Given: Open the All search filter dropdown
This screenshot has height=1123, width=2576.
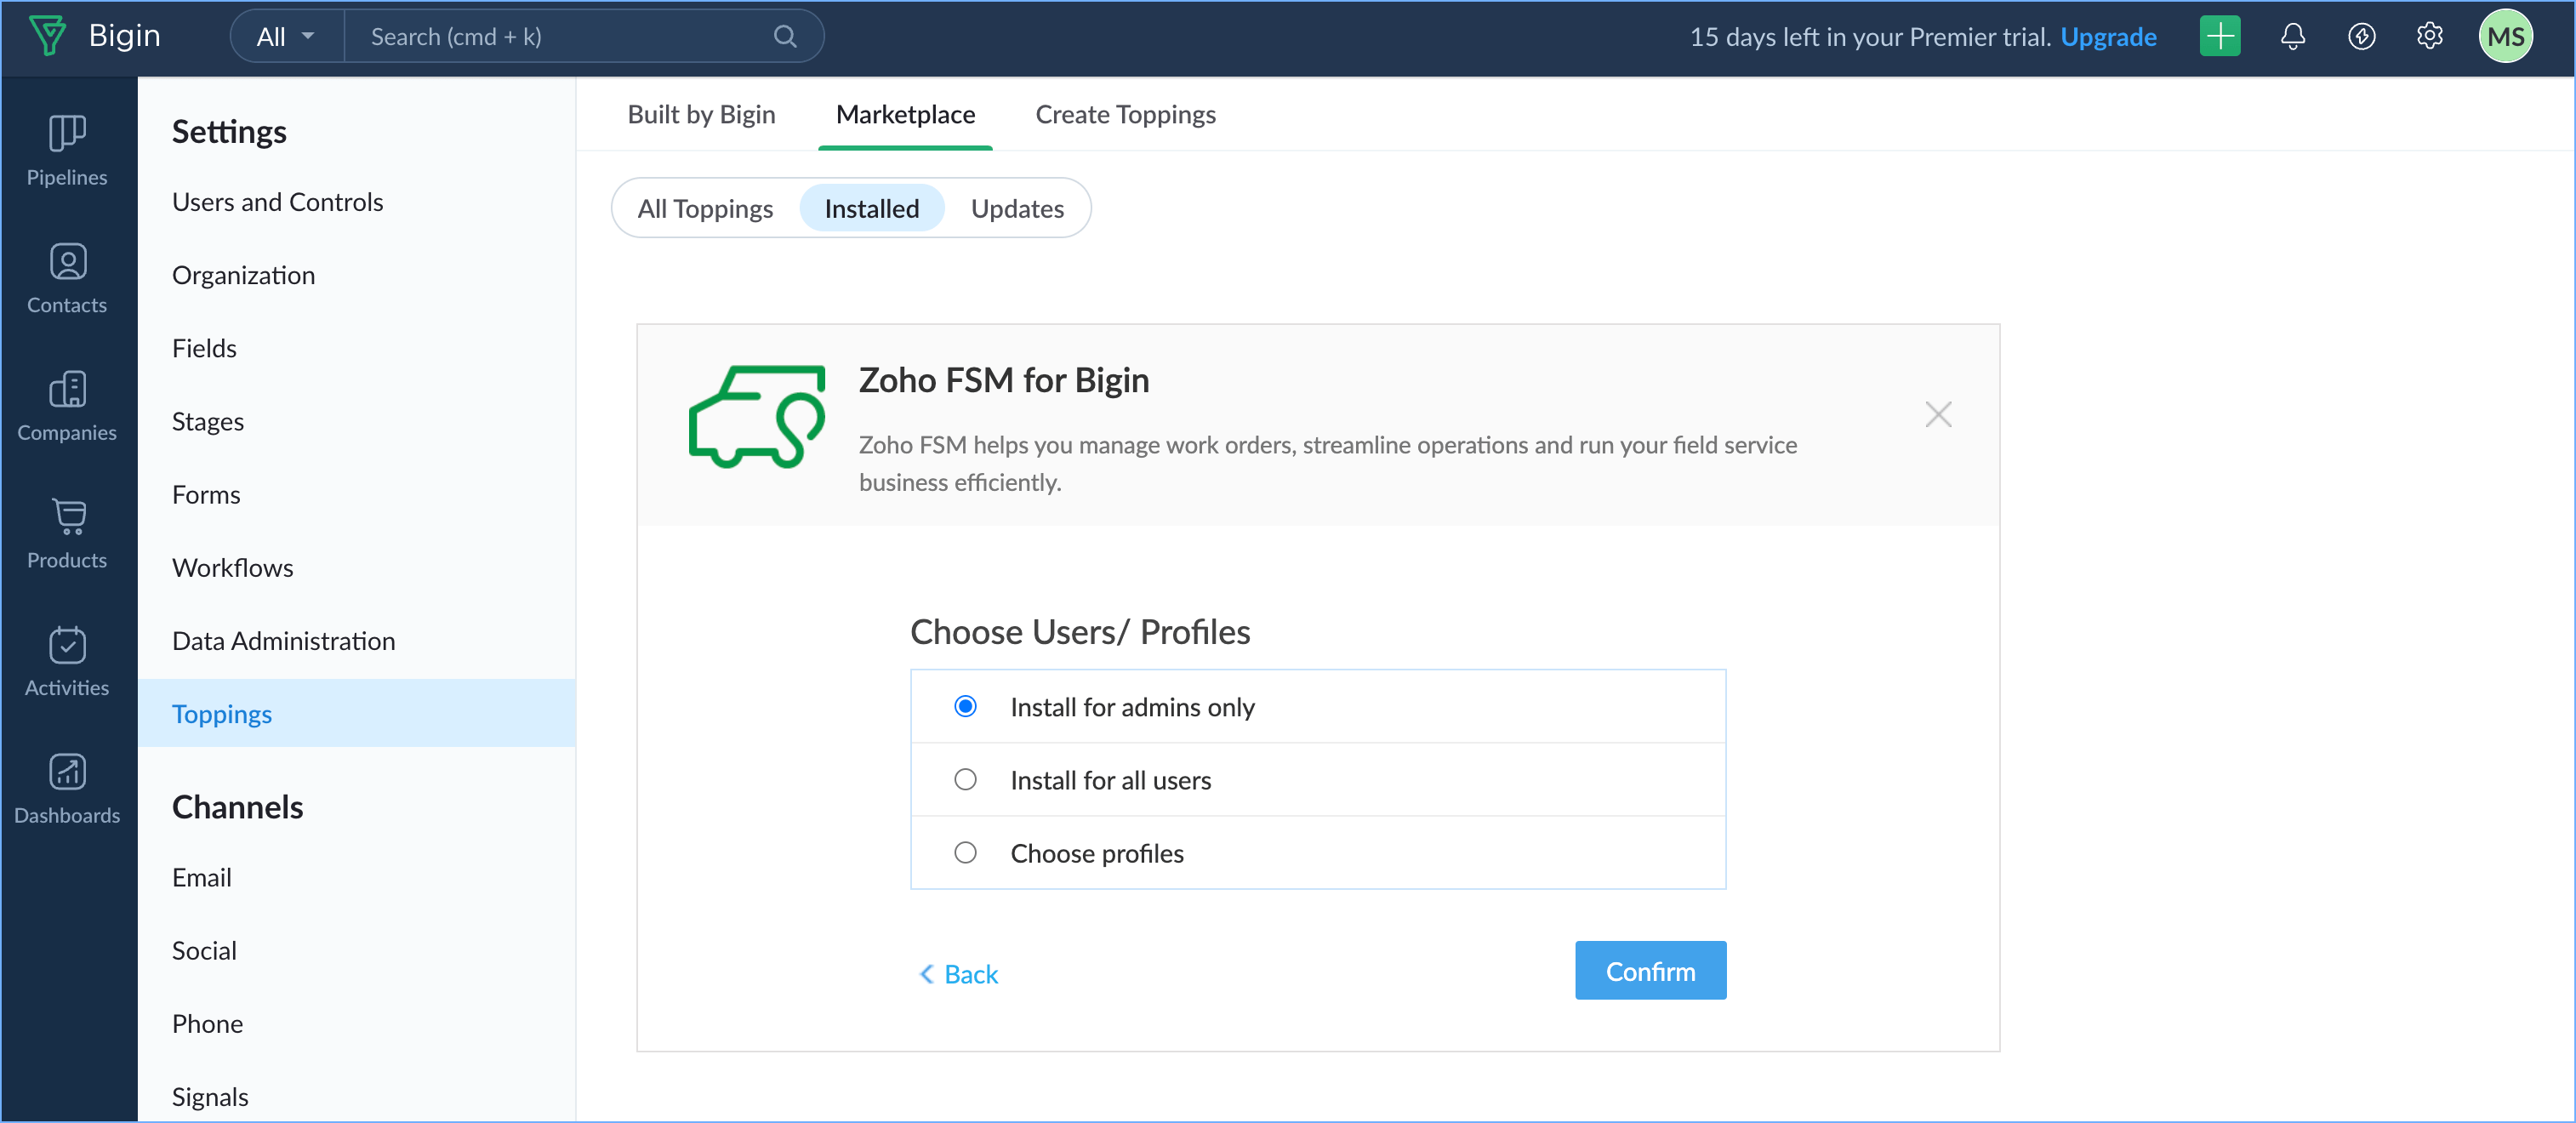Looking at the screenshot, I should click(x=286, y=37).
